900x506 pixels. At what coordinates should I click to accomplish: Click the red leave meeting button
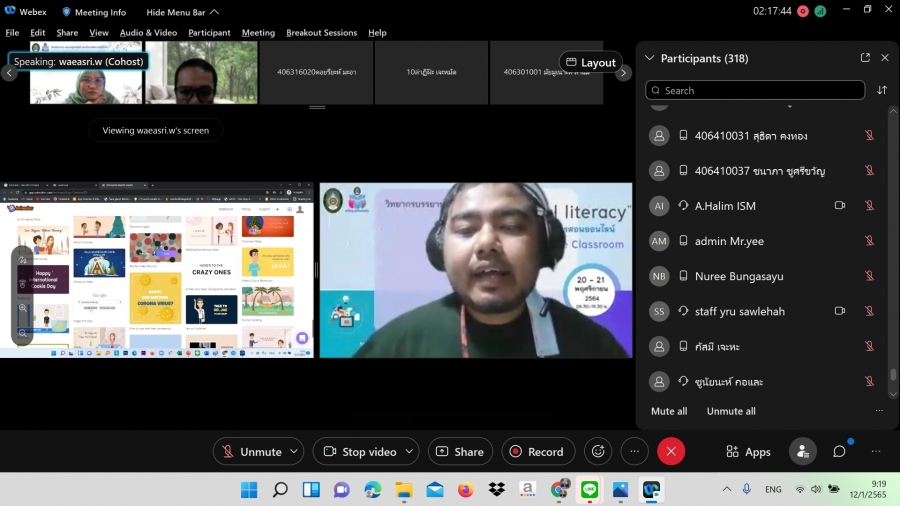(x=671, y=452)
